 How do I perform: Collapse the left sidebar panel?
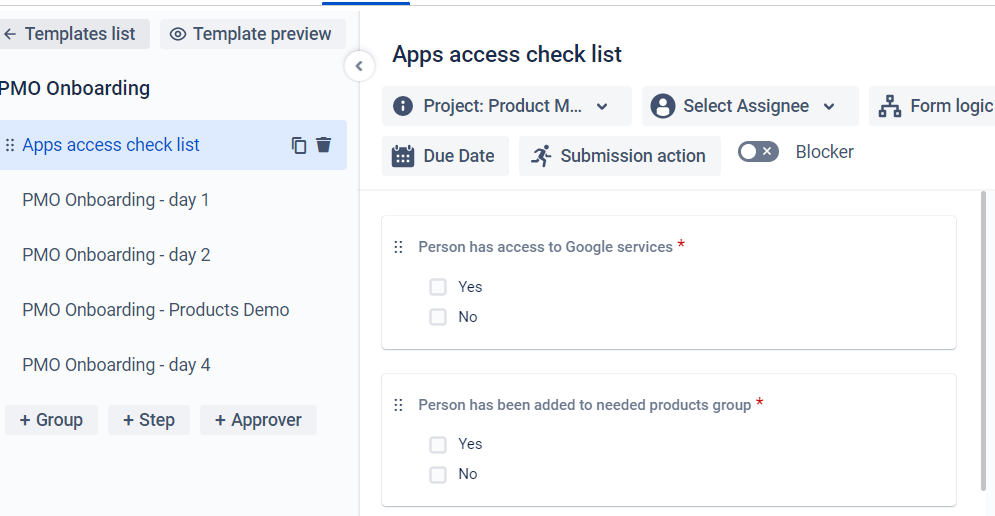[359, 67]
